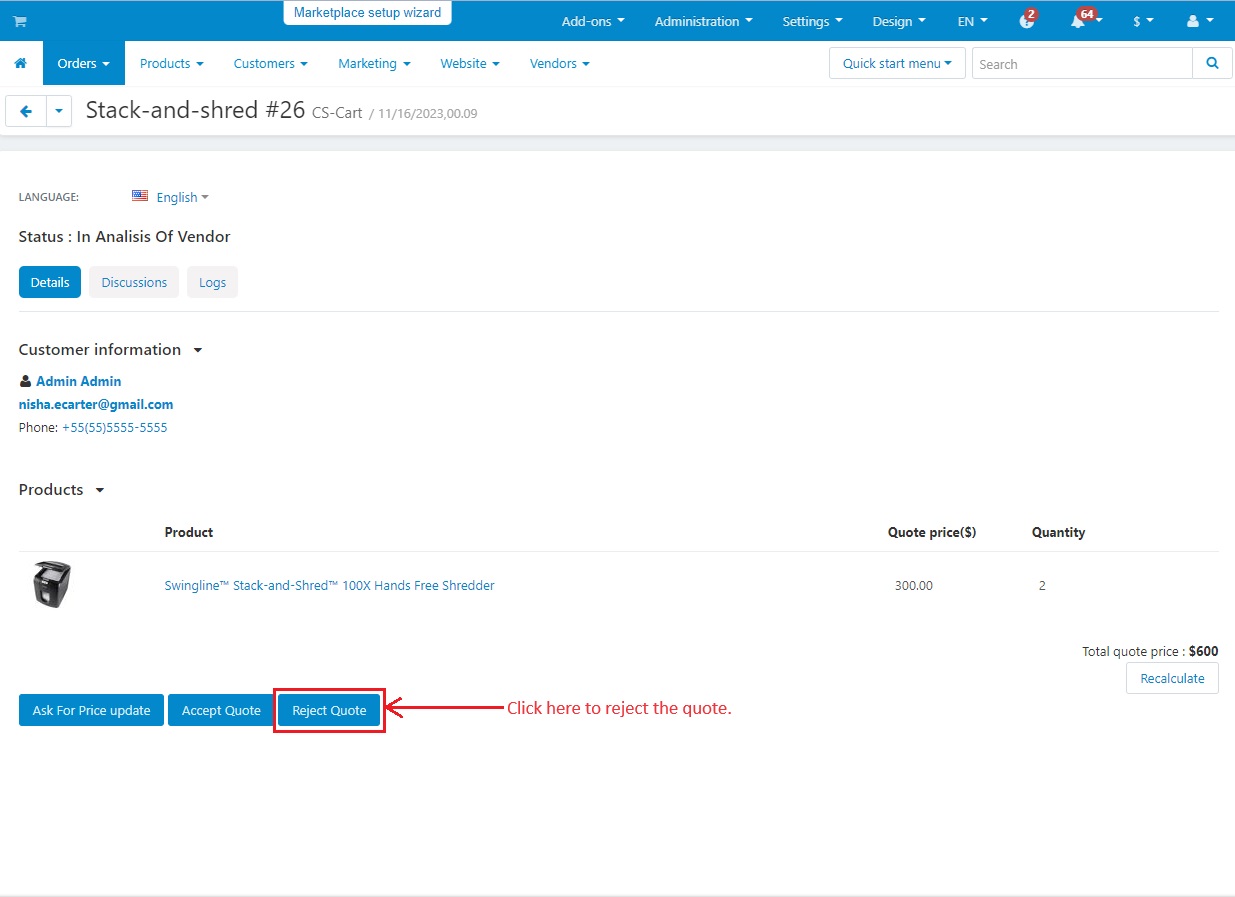Go to the home dashboard icon
Image resolution: width=1235 pixels, height=897 pixels.
click(x=20, y=63)
